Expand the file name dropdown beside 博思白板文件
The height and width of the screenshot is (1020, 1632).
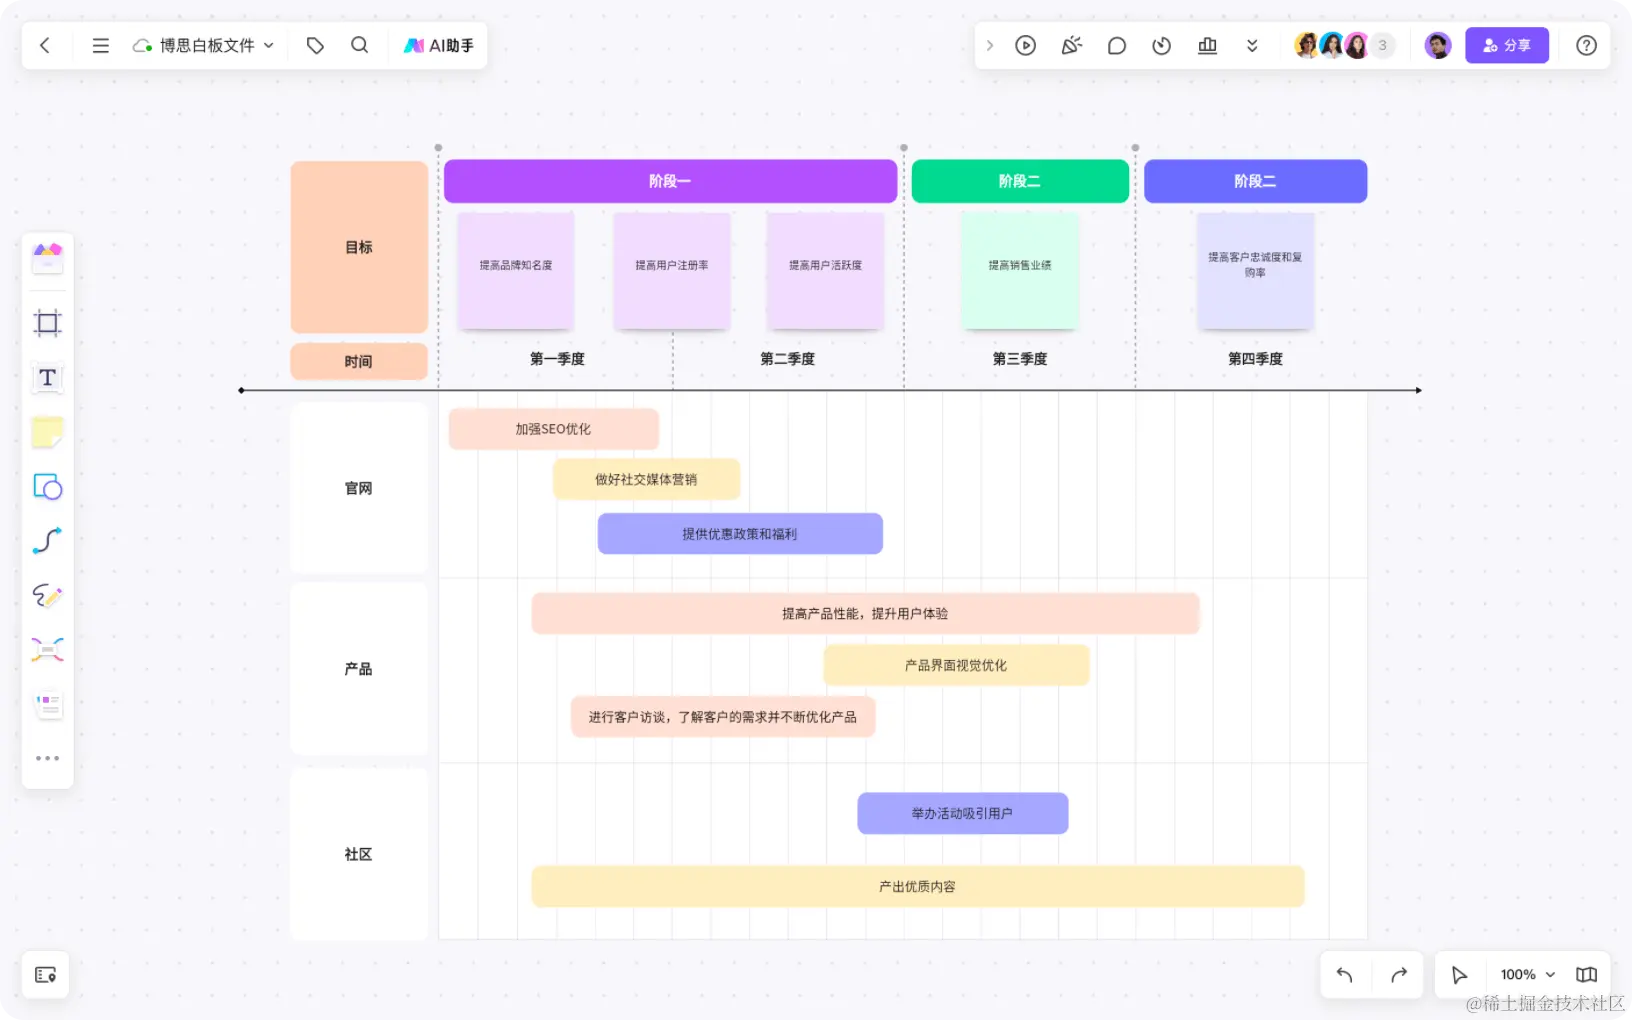268,45
